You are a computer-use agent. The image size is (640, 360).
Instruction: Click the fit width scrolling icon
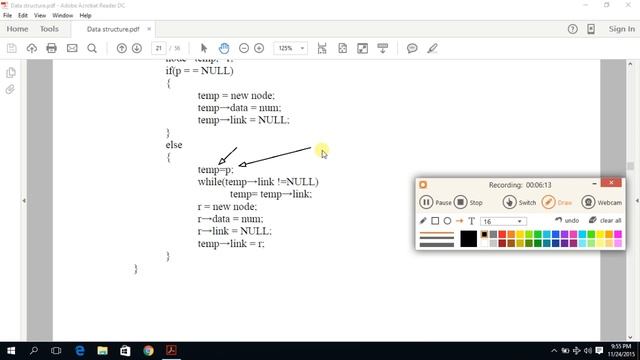click(322, 48)
